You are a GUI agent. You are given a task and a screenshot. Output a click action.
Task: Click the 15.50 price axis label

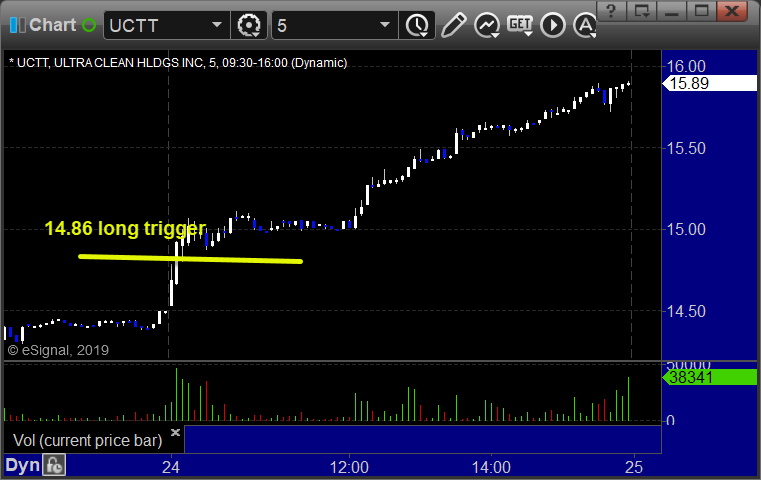(686, 148)
